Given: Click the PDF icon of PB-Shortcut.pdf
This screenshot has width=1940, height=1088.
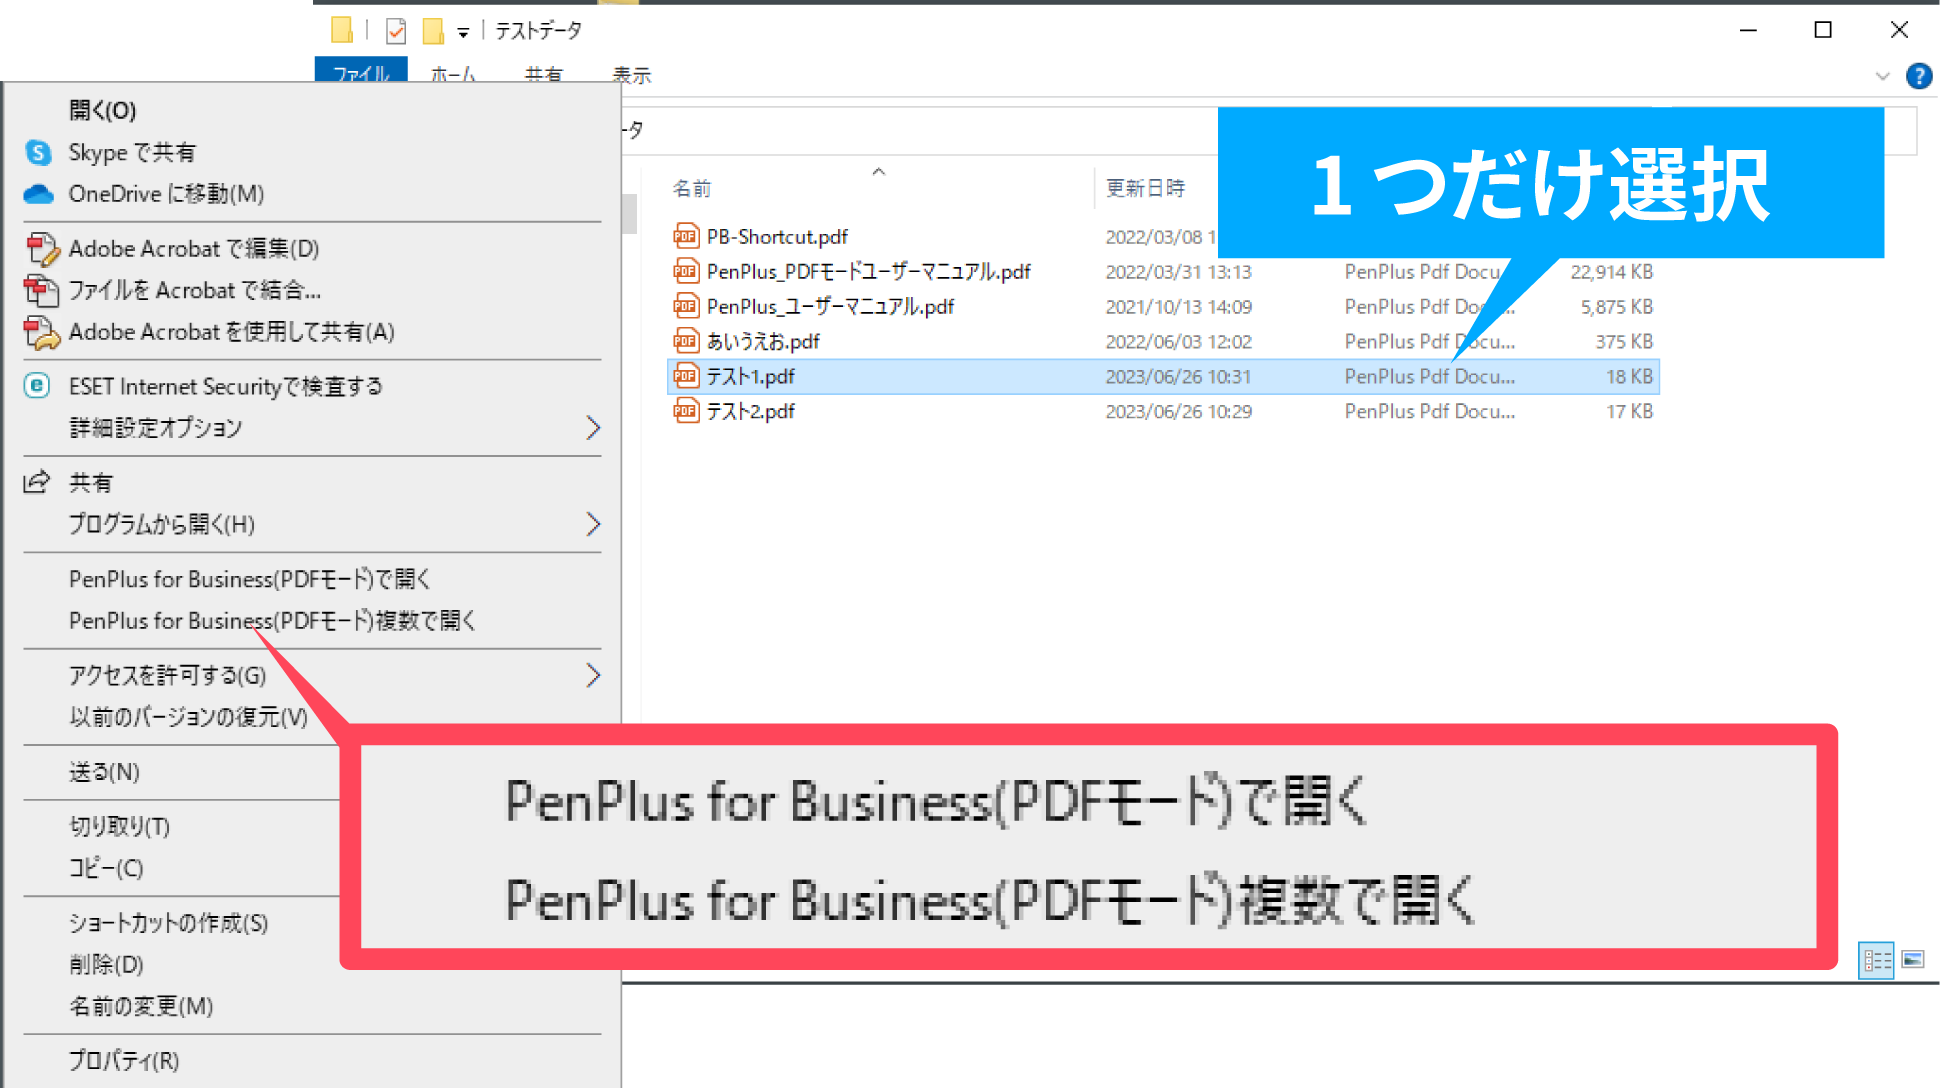Looking at the screenshot, I should (x=686, y=236).
